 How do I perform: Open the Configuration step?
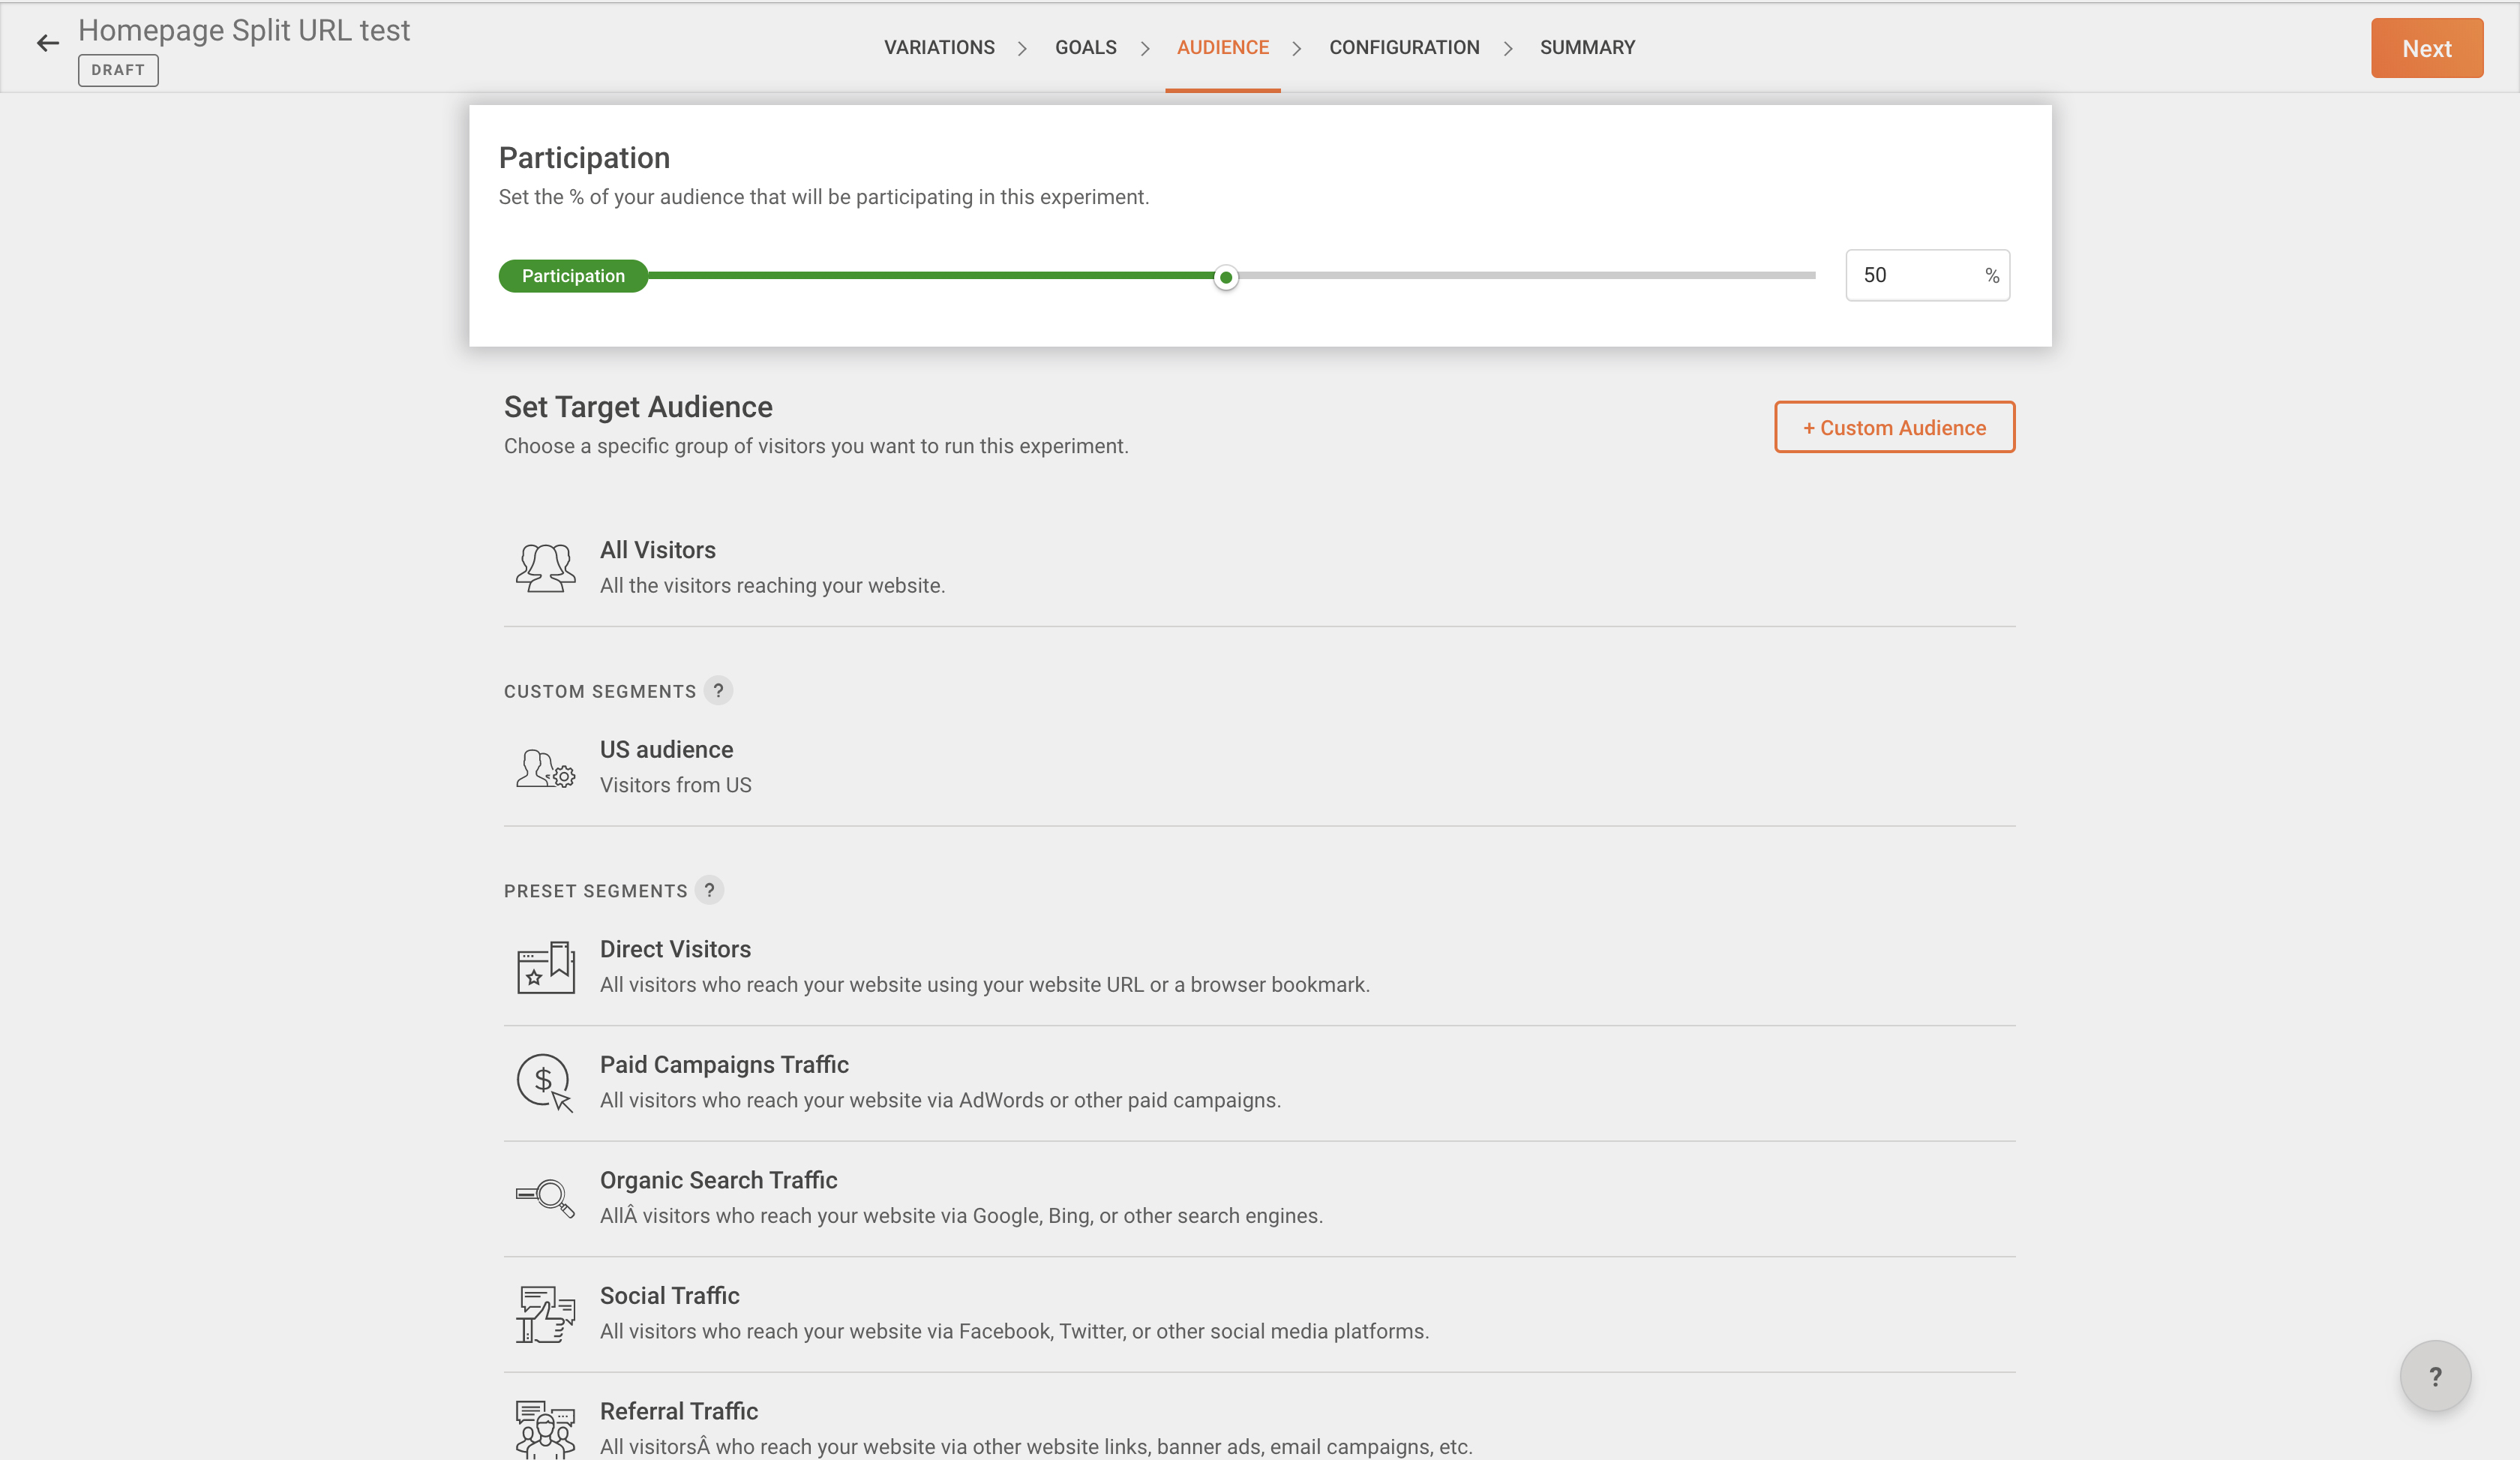tap(1403, 47)
